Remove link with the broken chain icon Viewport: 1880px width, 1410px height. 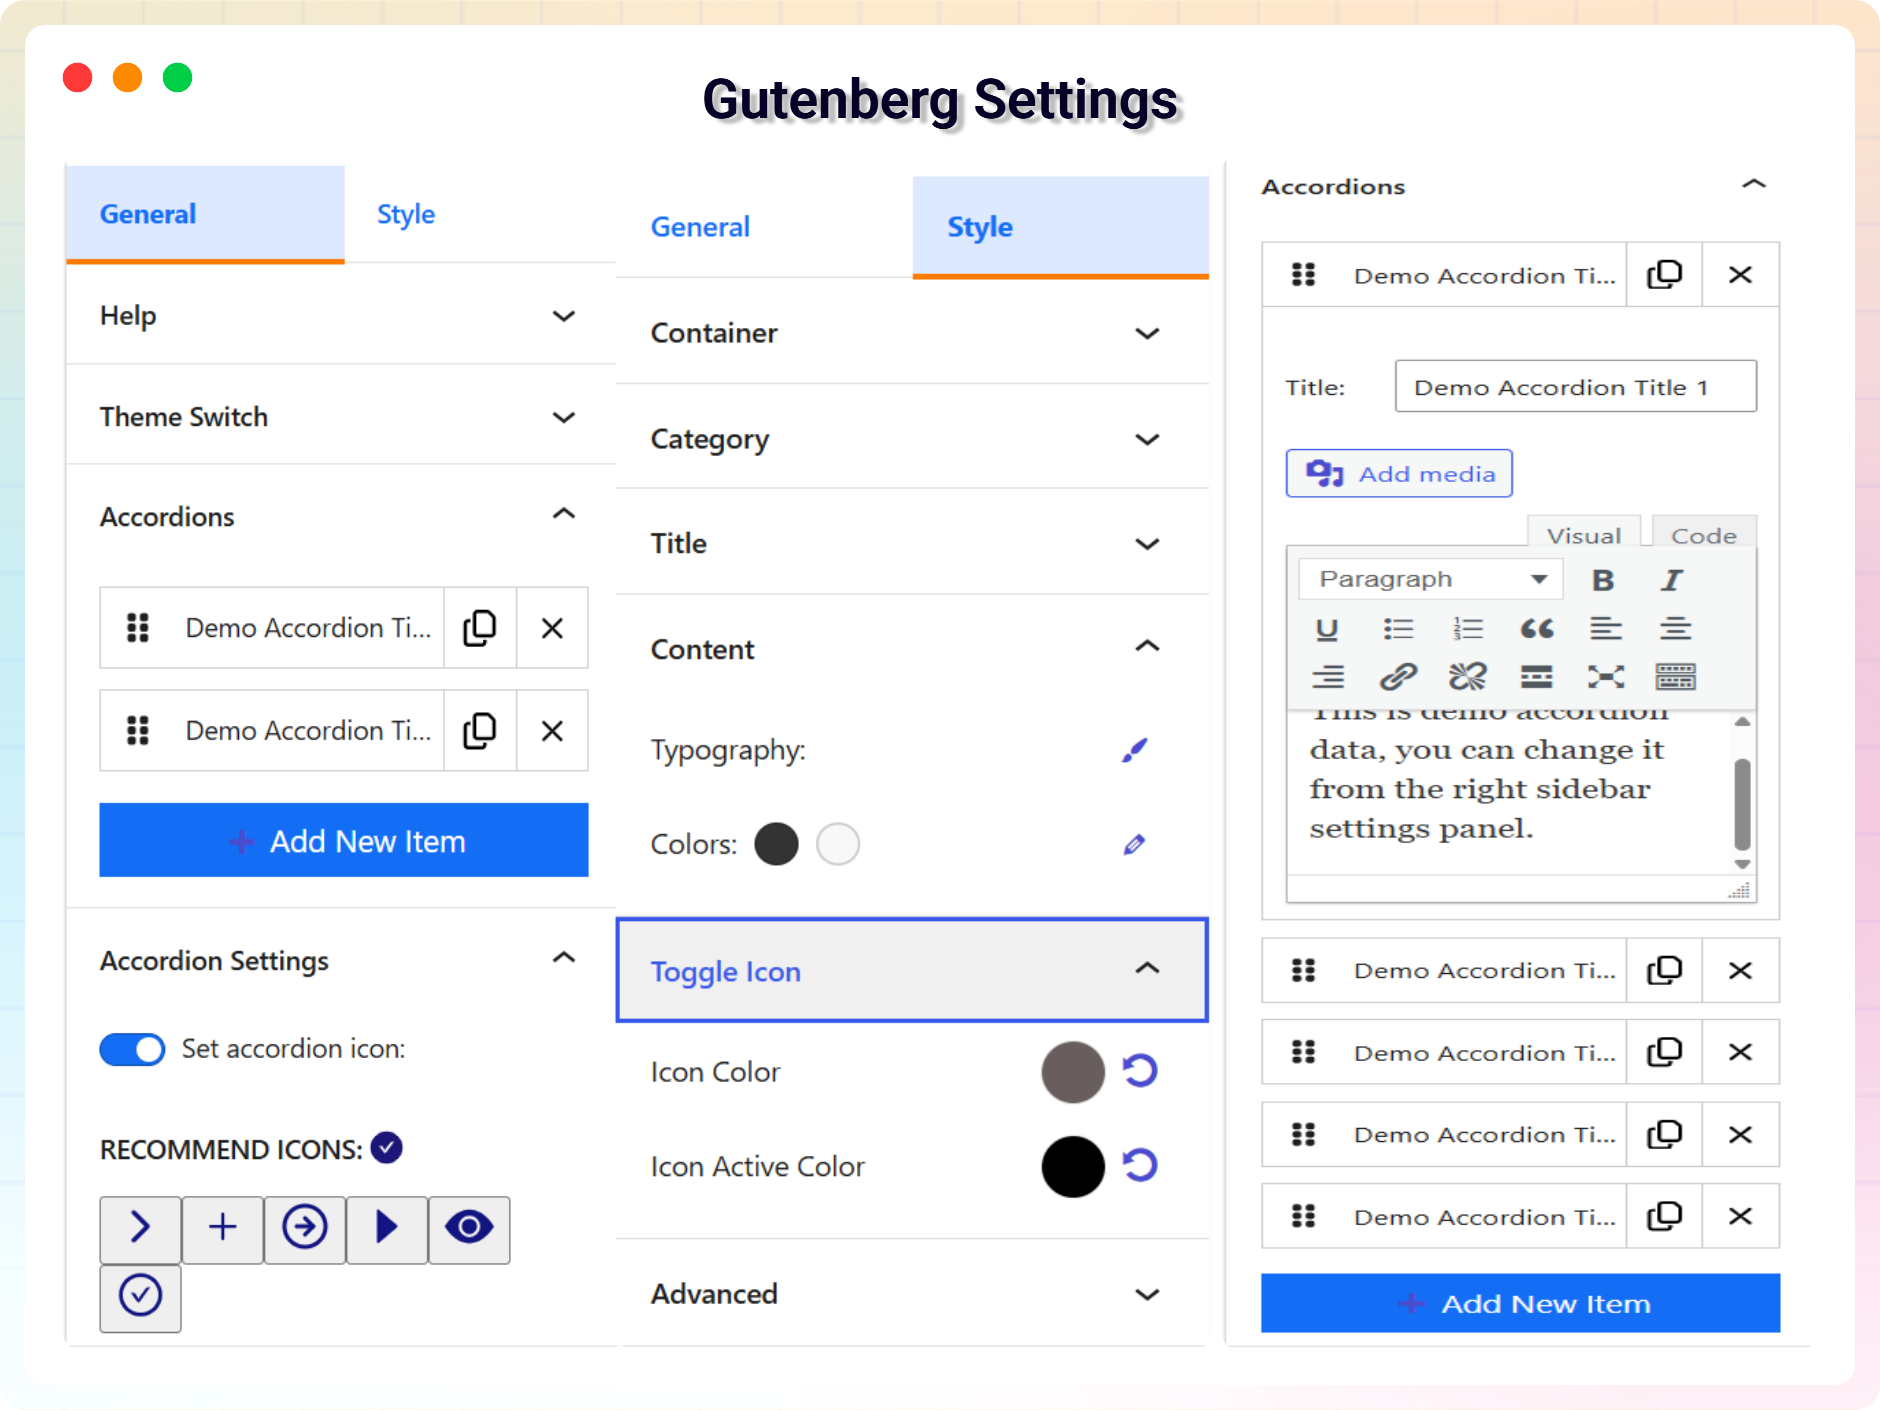(1467, 677)
